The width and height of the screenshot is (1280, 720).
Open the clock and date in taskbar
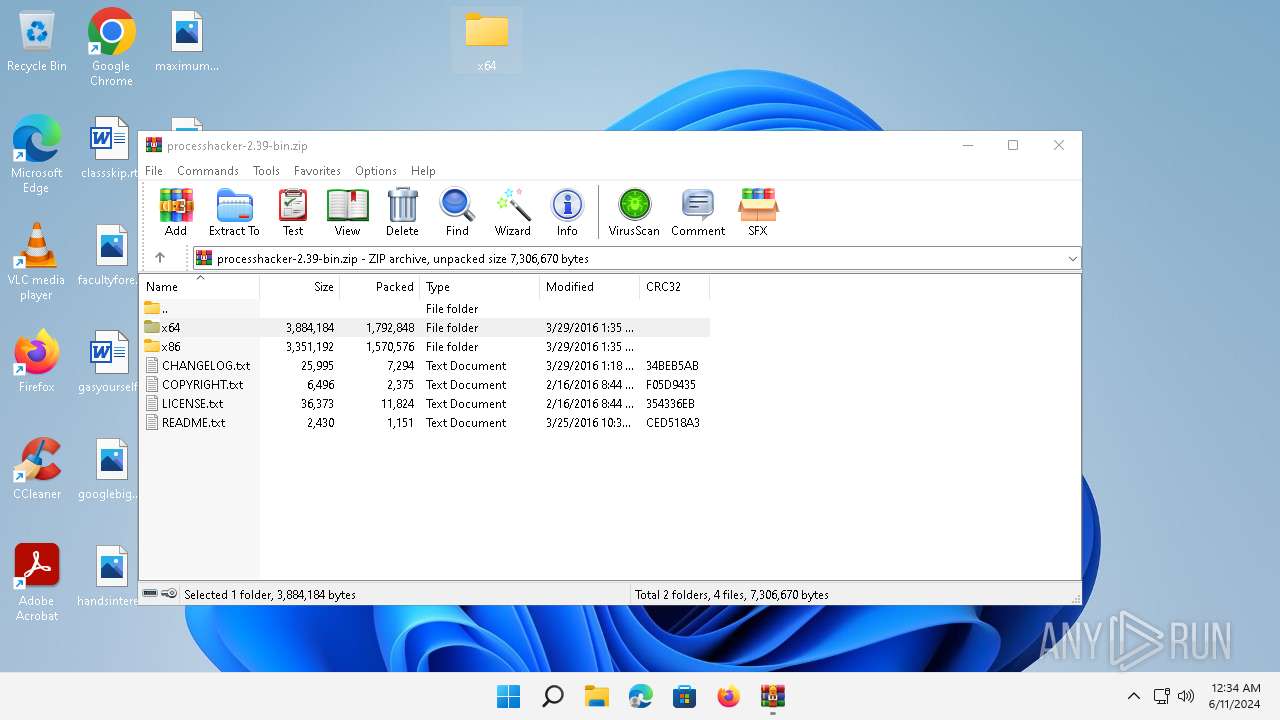(x=1236, y=696)
